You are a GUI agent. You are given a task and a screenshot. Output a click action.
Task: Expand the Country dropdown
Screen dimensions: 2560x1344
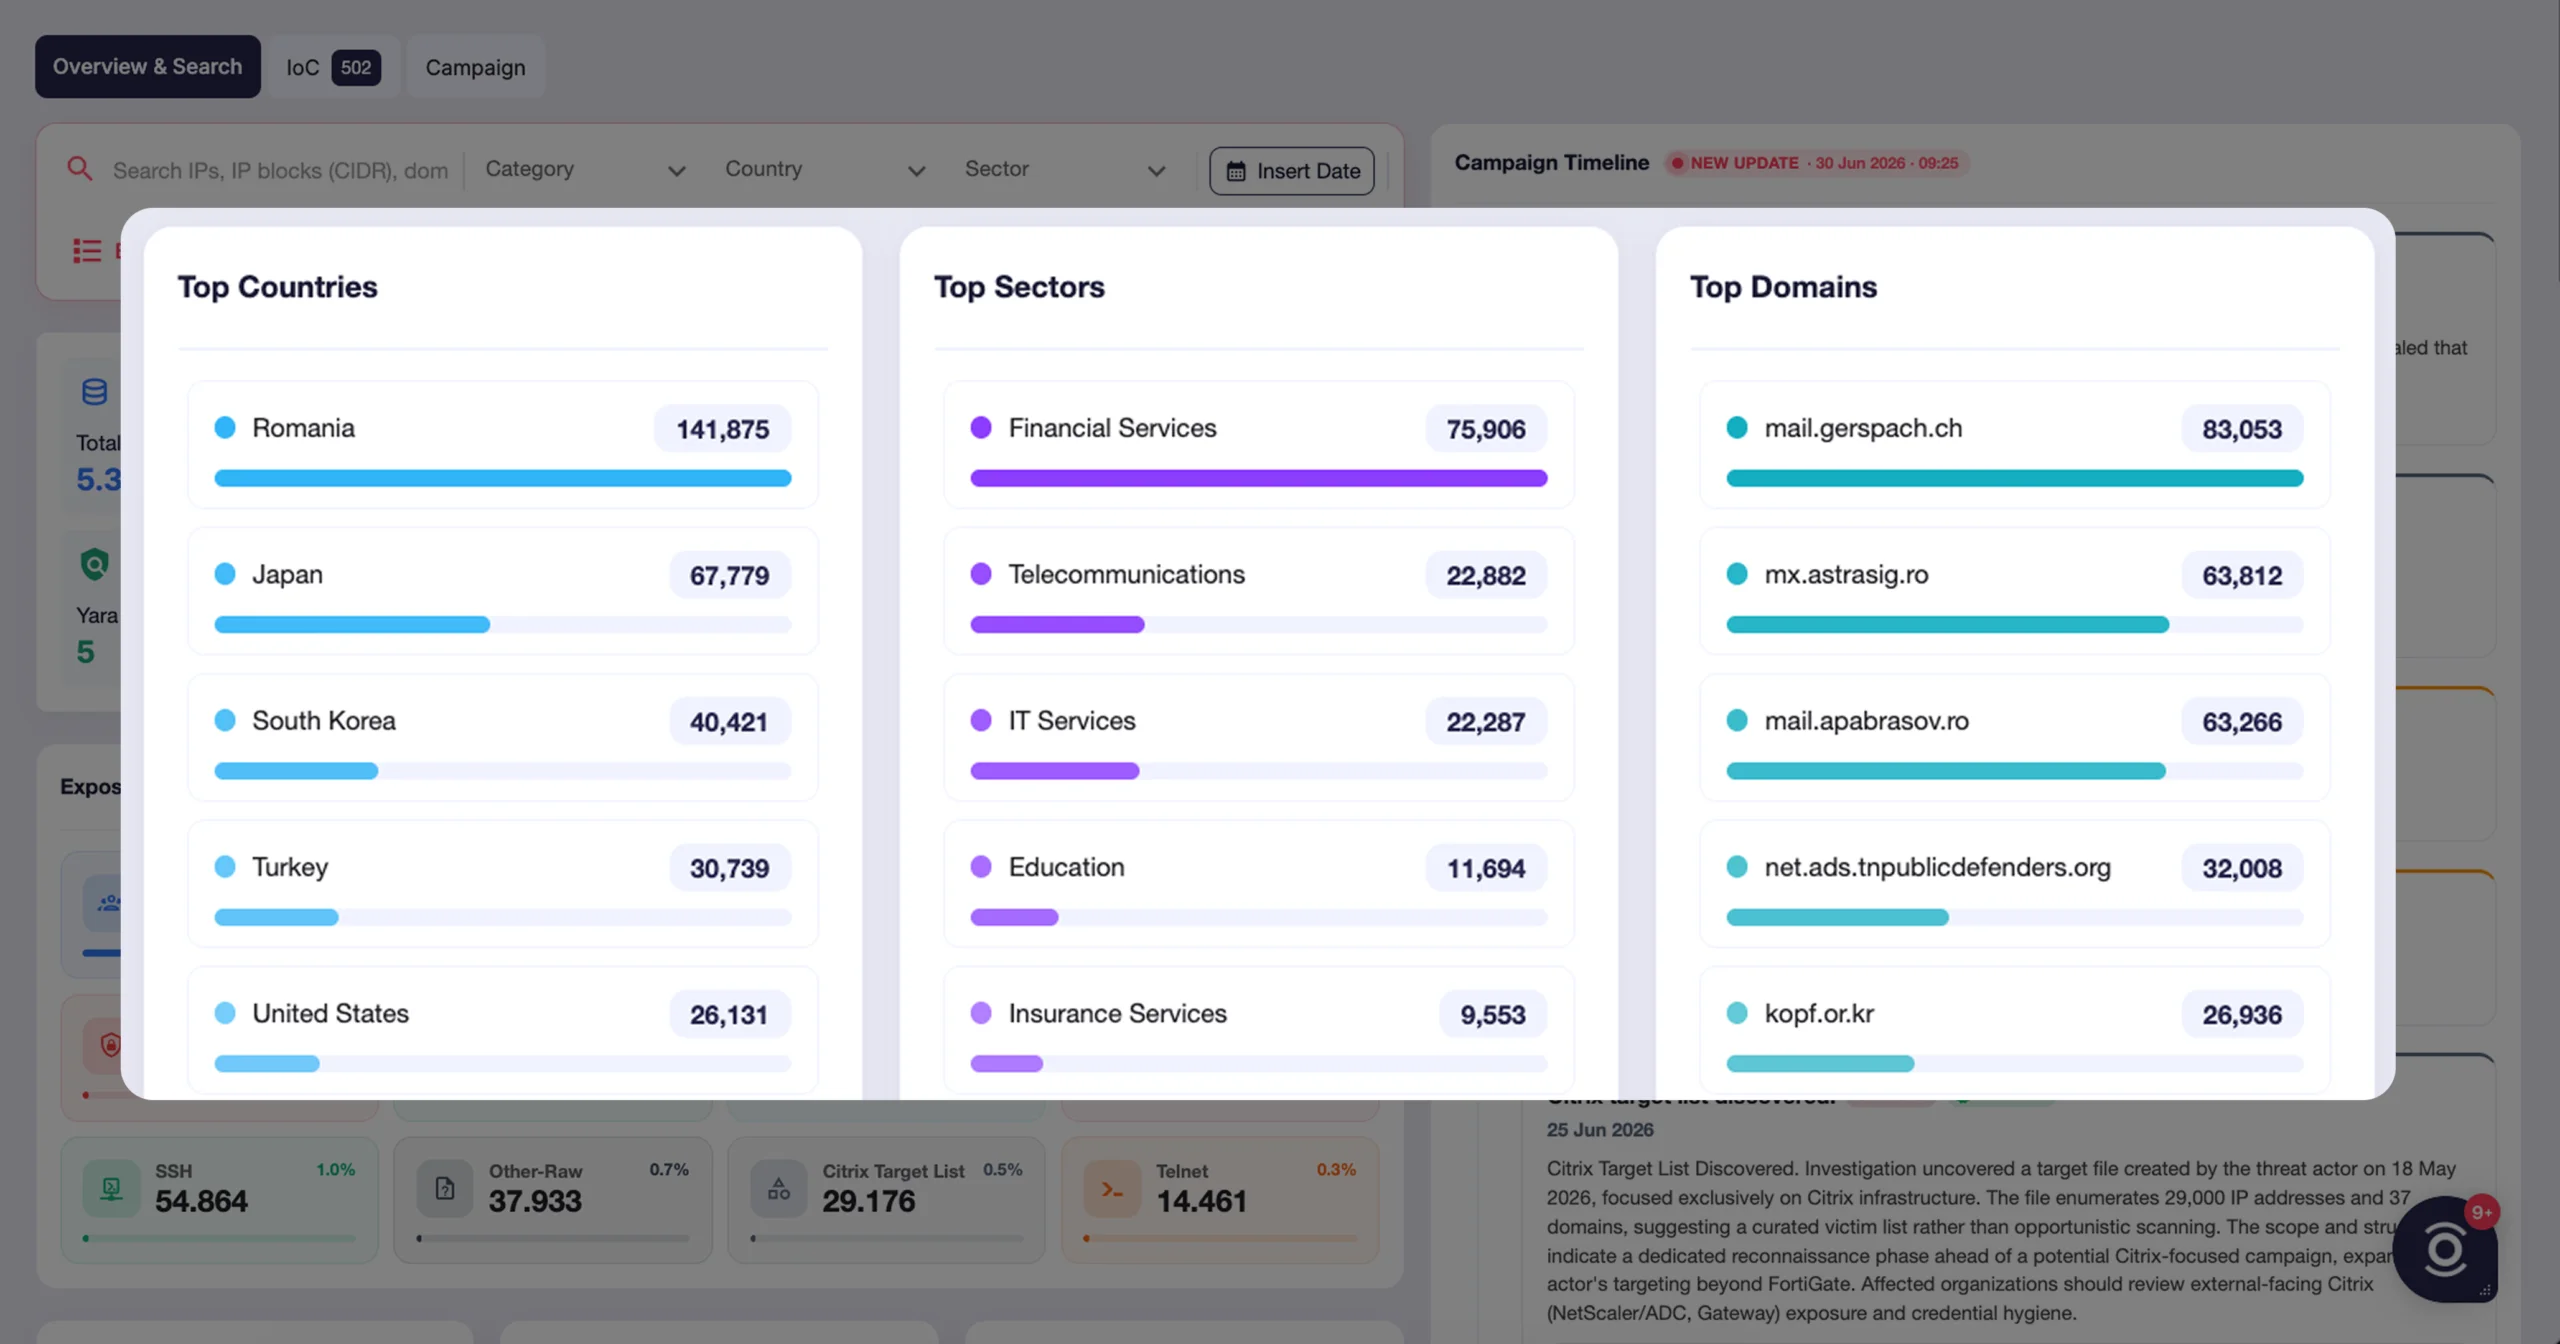click(x=825, y=169)
